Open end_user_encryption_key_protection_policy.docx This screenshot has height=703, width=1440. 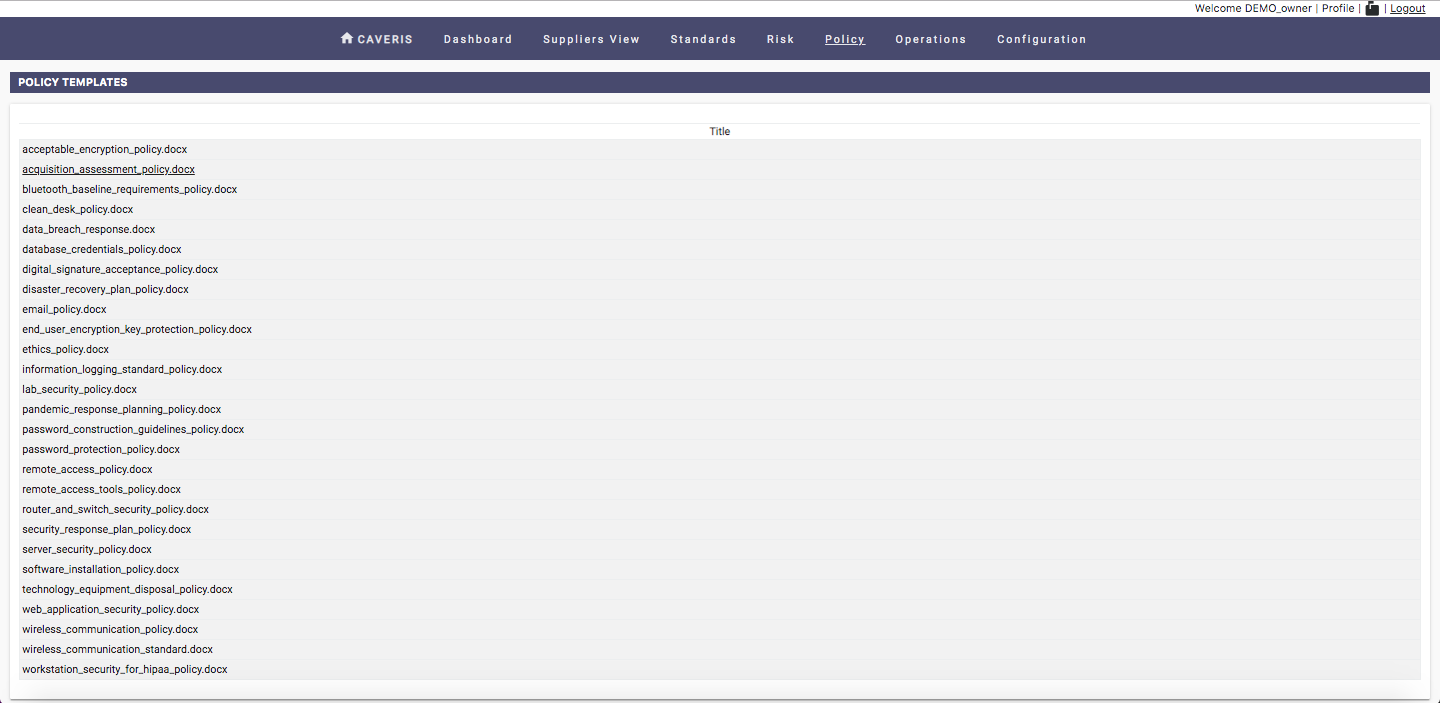pyautogui.click(x=137, y=329)
